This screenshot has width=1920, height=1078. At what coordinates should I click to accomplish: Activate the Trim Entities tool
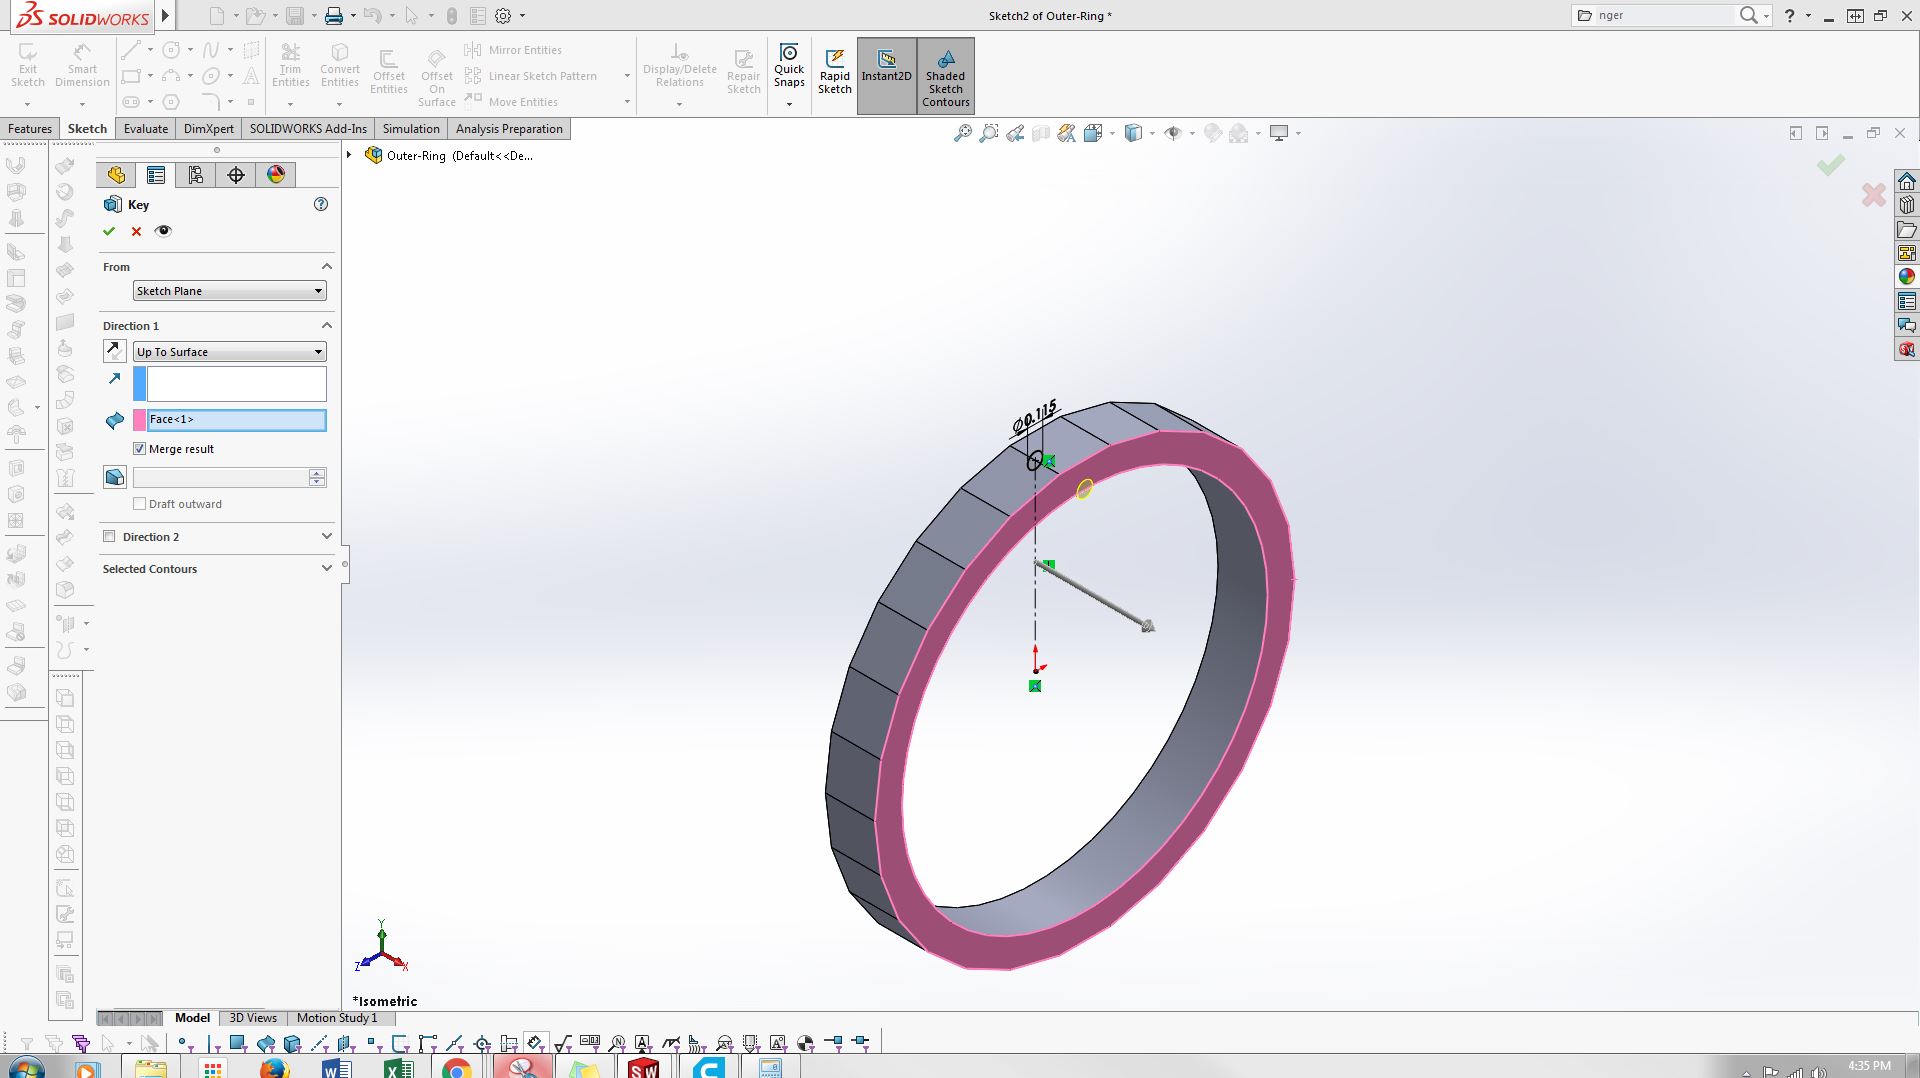(290, 66)
